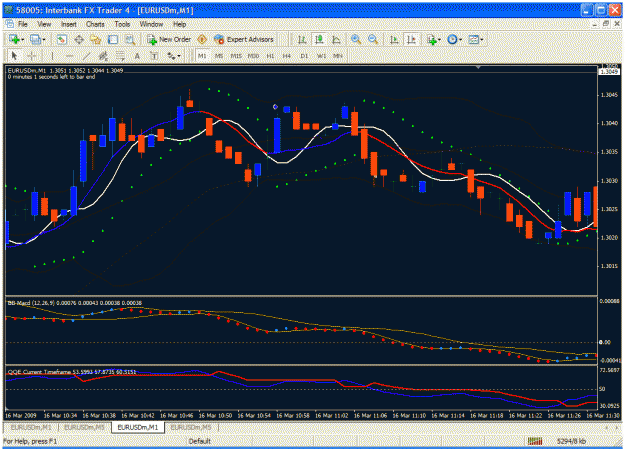Select the M1 timeframe
Screen dimensions: 625x449
pos(202,56)
